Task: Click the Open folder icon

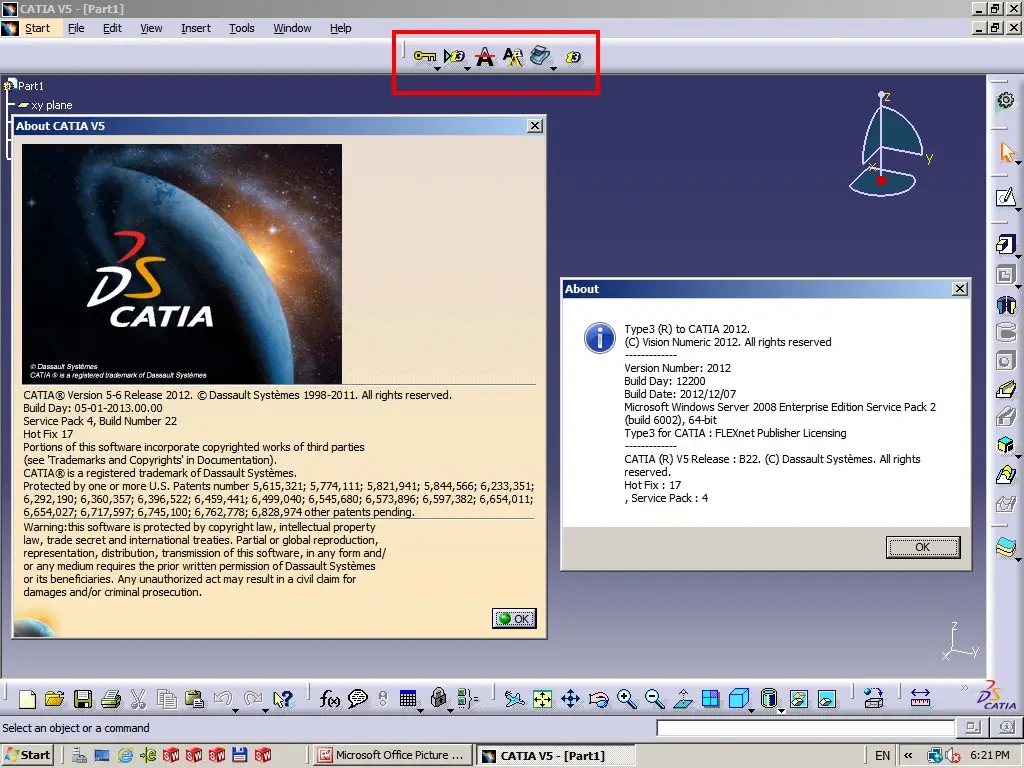Action: [55, 699]
